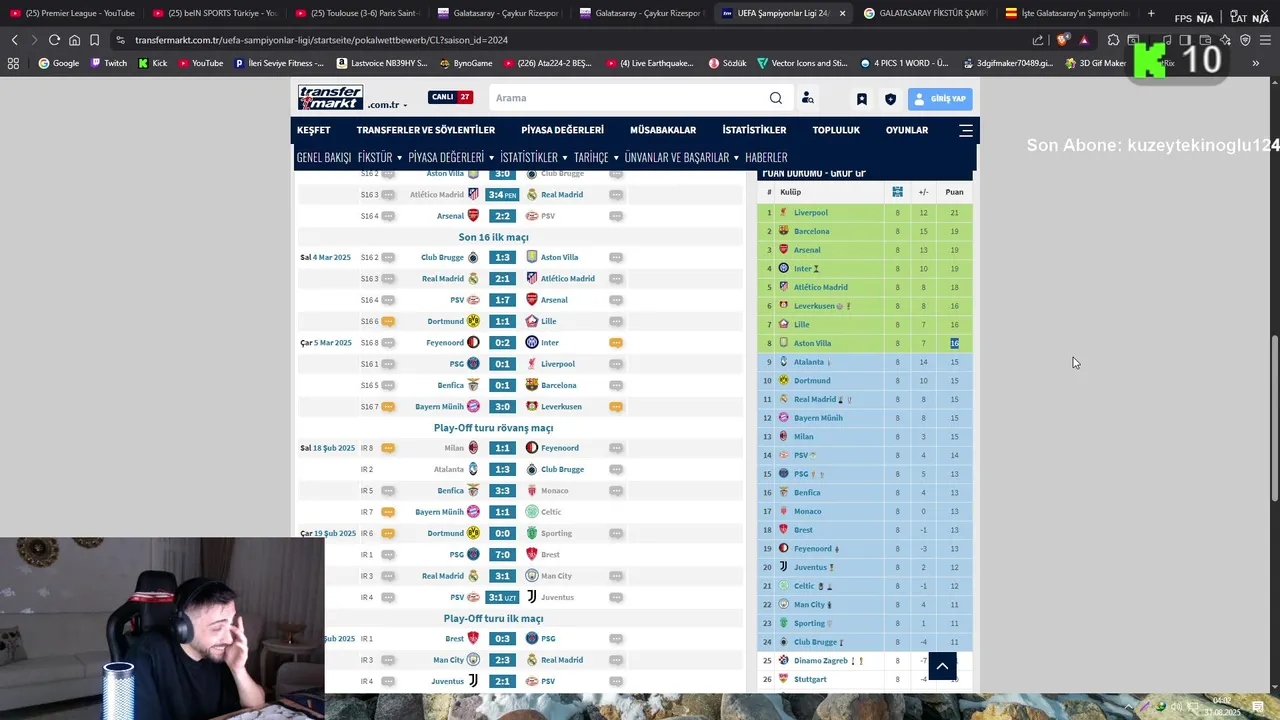Image resolution: width=1280 pixels, height=720 pixels.
Task: Click the Feyenoord crest in Feyenoord–Inter row
Action: (473, 343)
